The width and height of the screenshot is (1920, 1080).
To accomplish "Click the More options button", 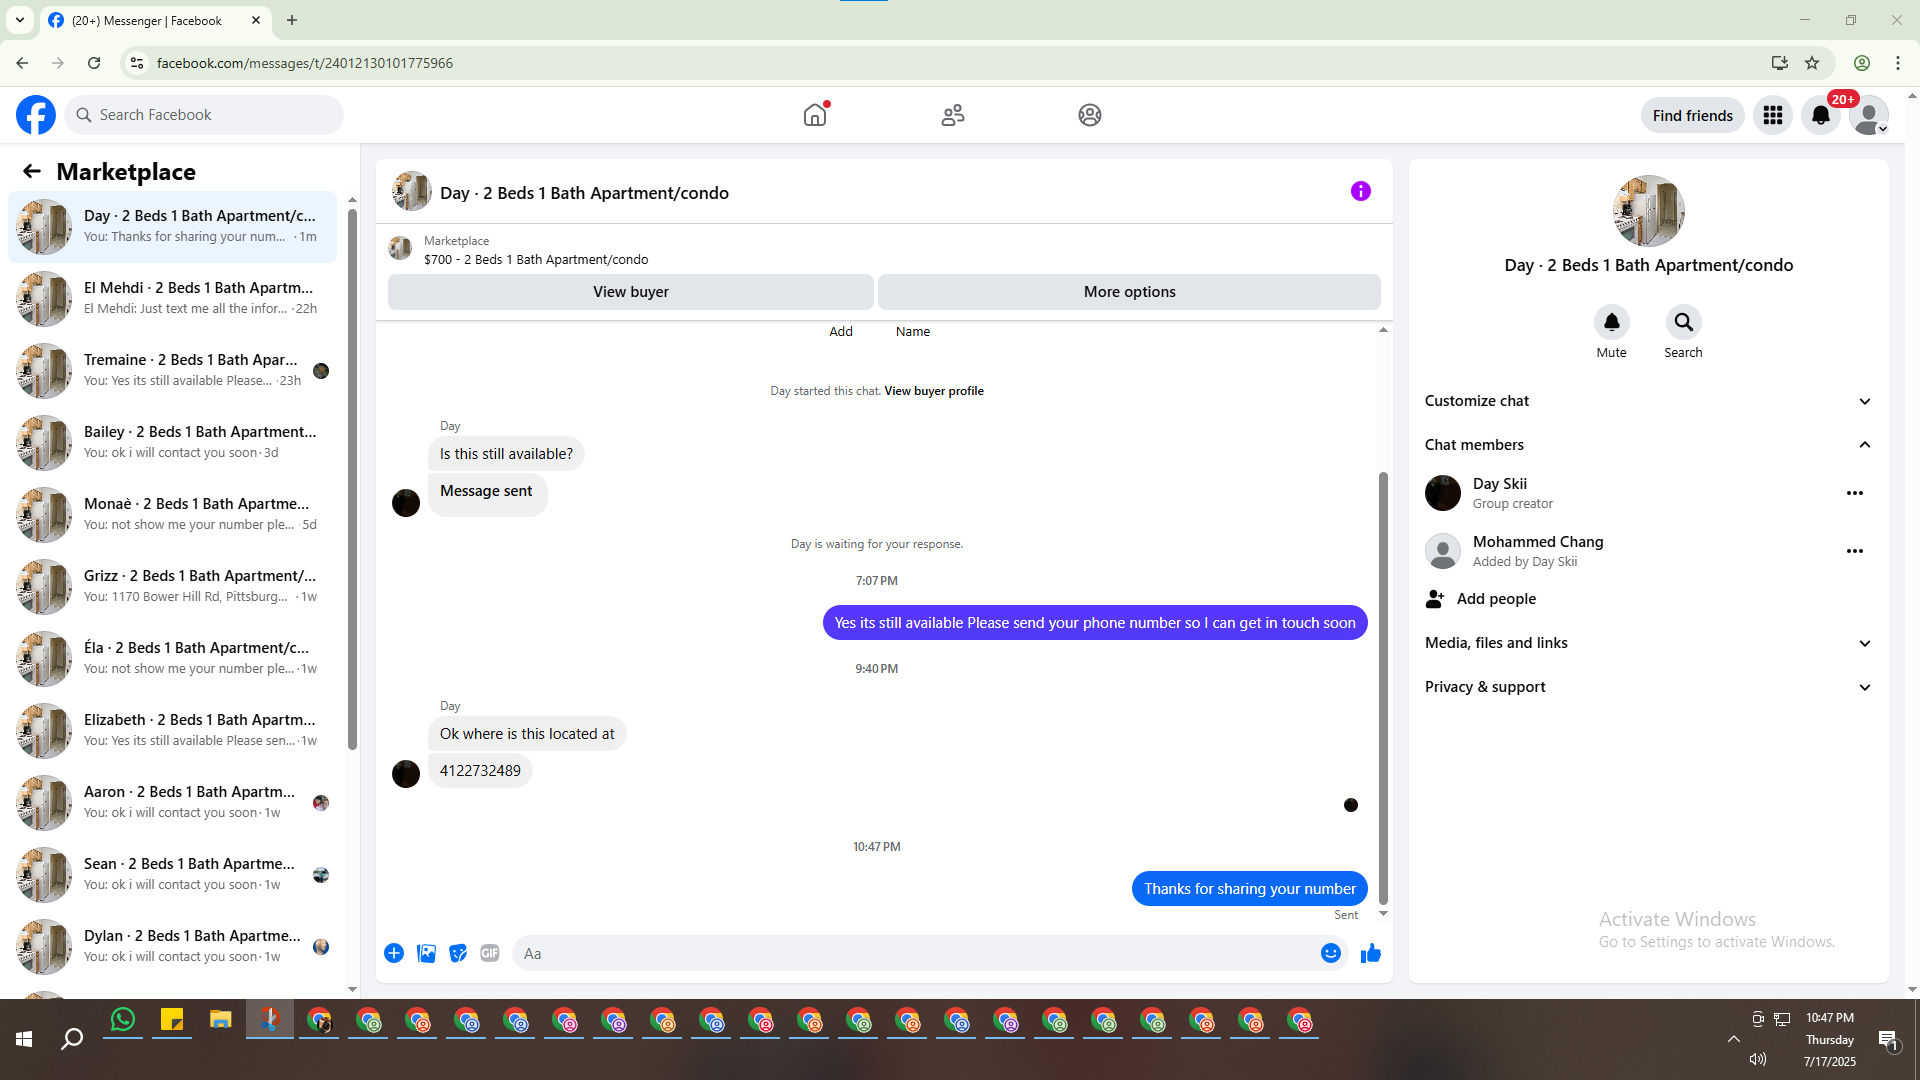I will pos(1129,292).
